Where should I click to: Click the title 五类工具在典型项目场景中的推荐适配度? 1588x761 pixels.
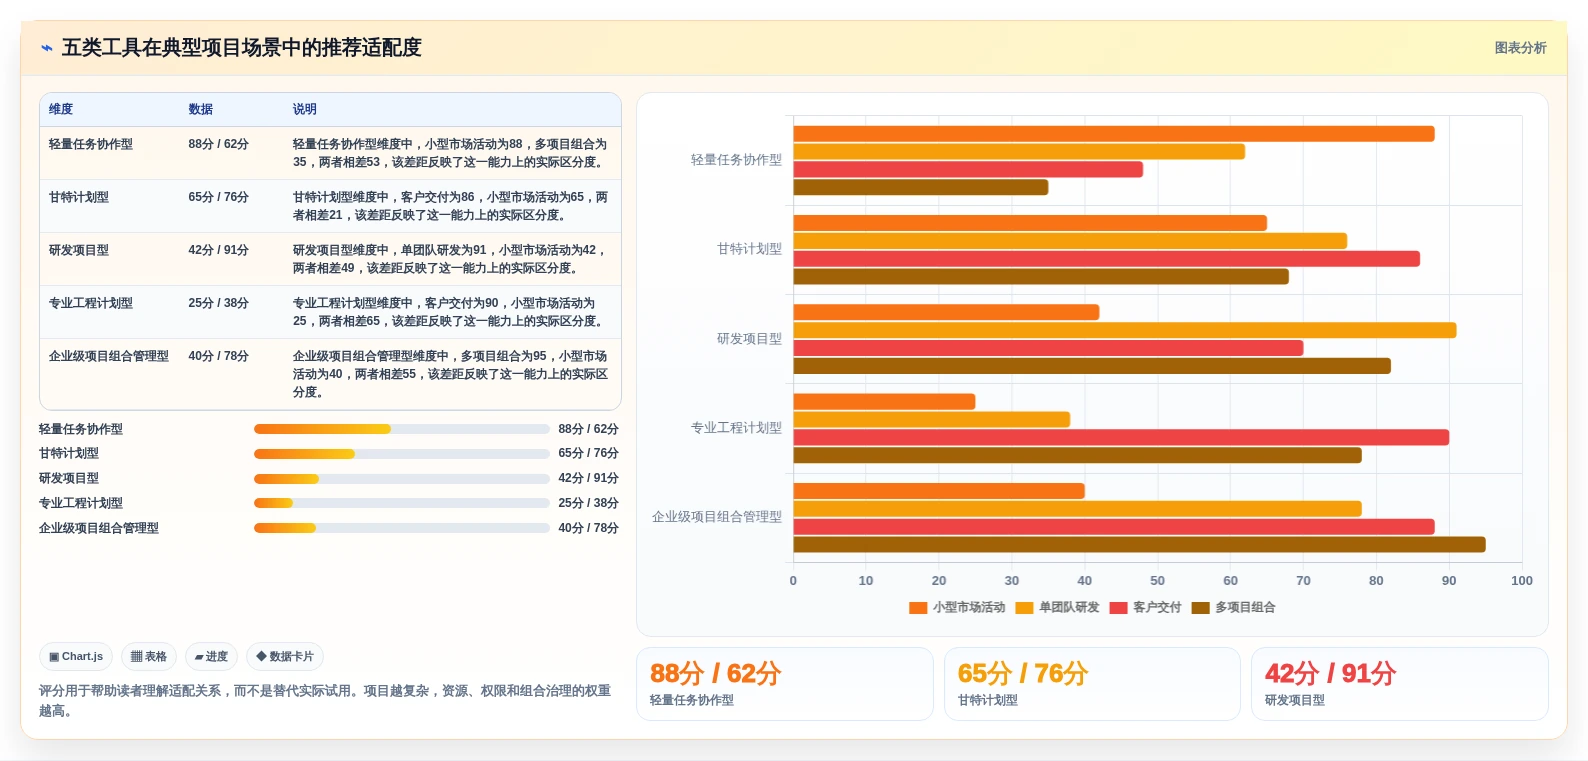click(242, 48)
